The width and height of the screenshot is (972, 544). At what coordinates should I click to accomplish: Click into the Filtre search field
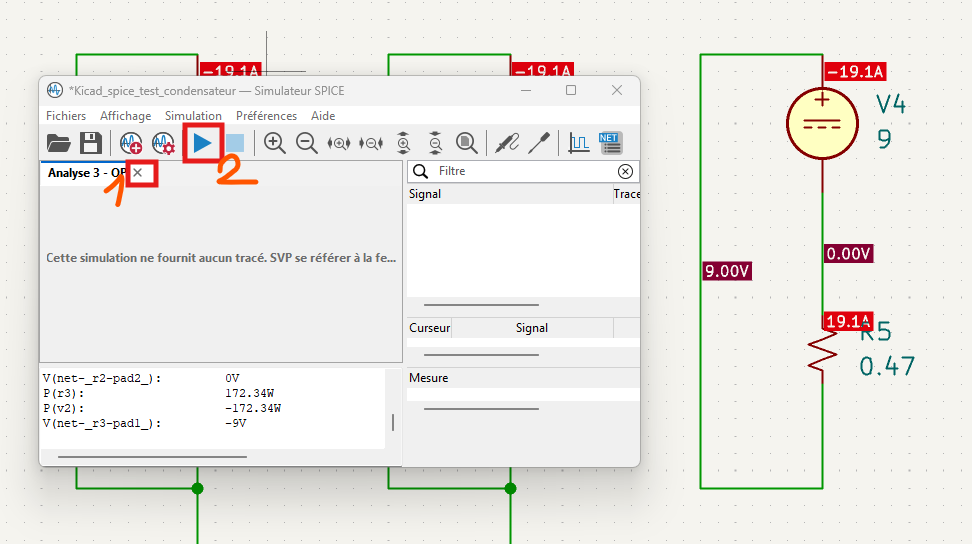click(x=524, y=171)
